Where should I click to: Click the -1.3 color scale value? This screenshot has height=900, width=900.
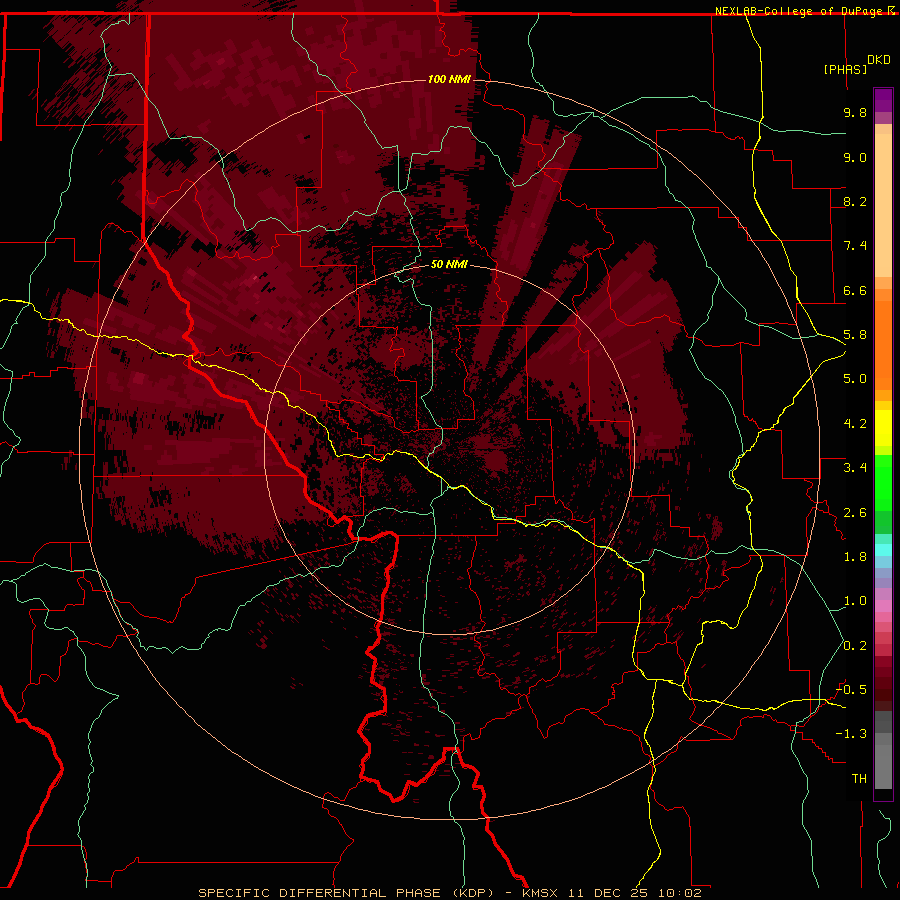coord(851,735)
